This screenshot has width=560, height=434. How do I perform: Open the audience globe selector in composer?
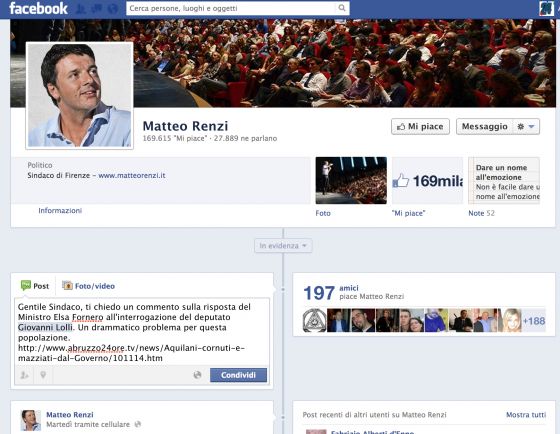(197, 375)
